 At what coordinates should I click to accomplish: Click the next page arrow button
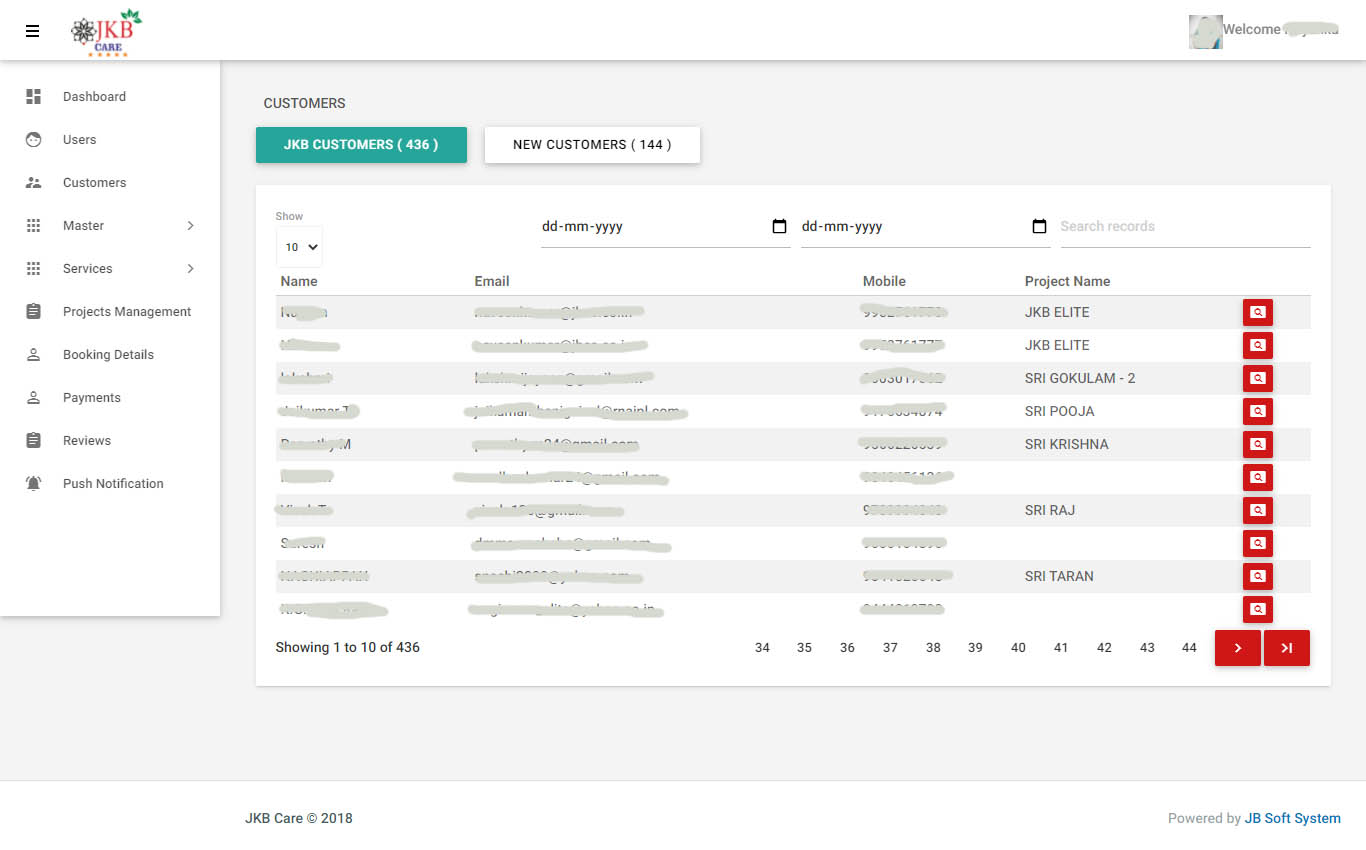pos(1238,648)
